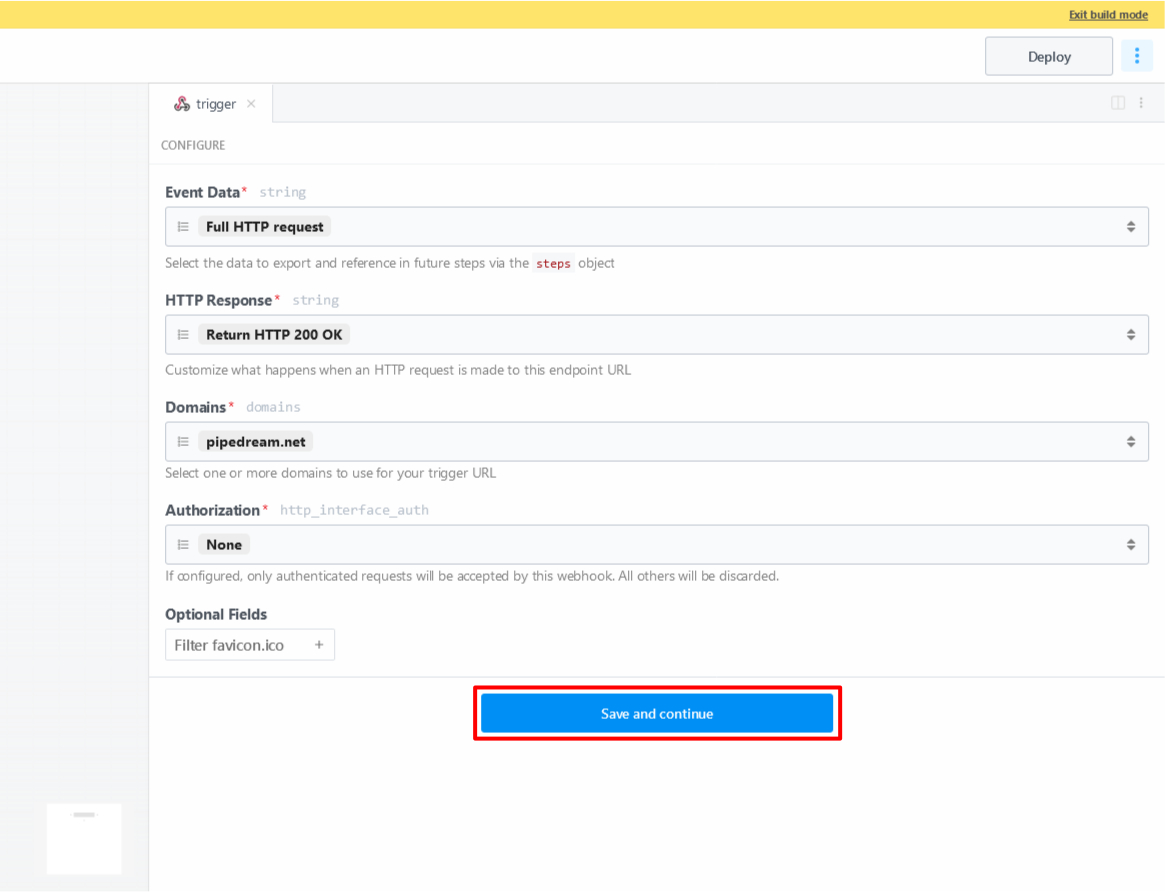Screen dimensions: 1165x892
Task: Click the Authorization field label
Action: tap(212, 510)
